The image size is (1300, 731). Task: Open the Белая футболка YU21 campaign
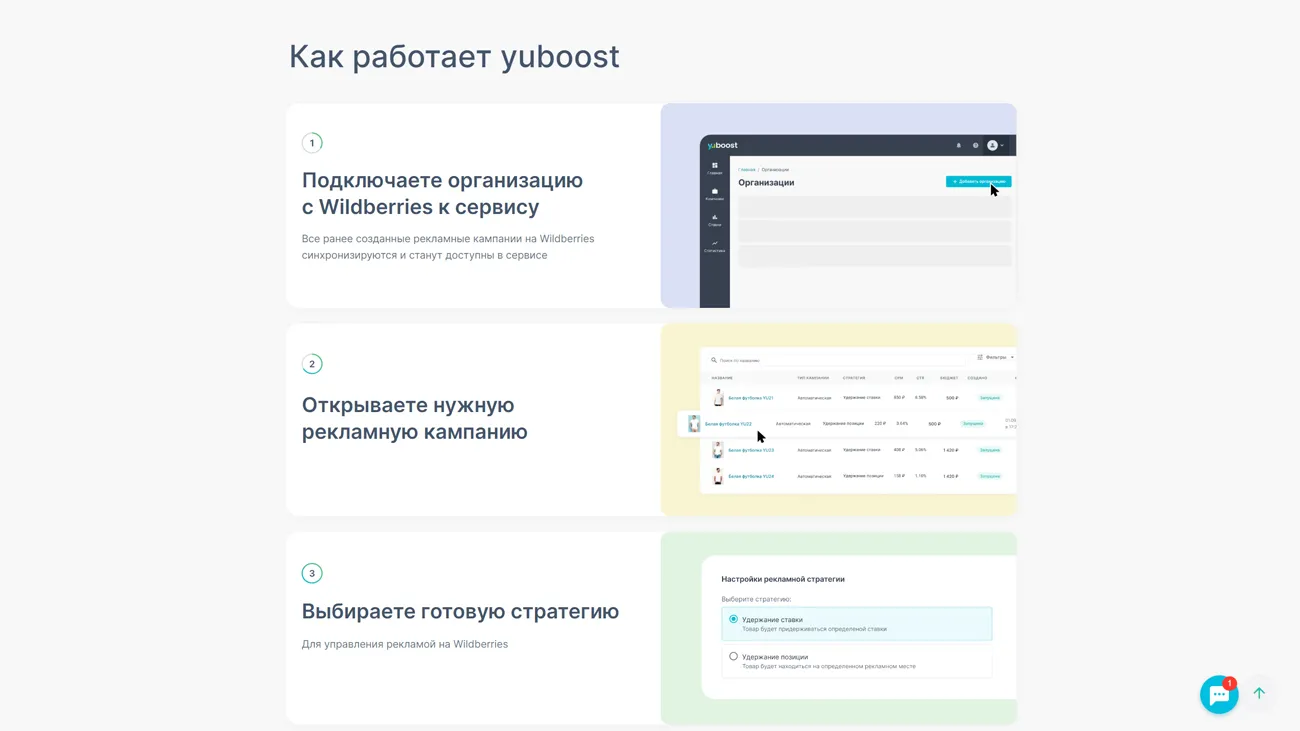(x=750, y=398)
